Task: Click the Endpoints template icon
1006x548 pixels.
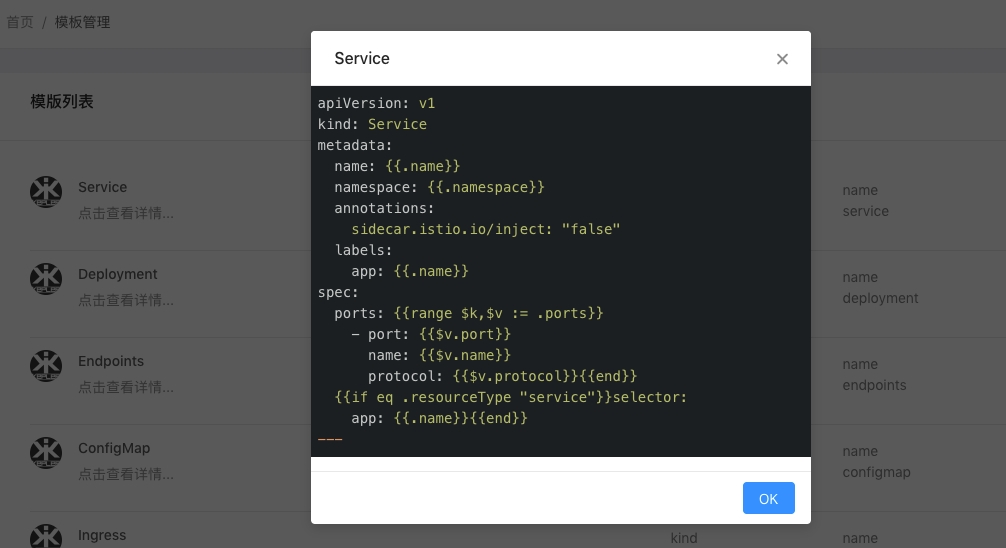Action: click(x=46, y=366)
